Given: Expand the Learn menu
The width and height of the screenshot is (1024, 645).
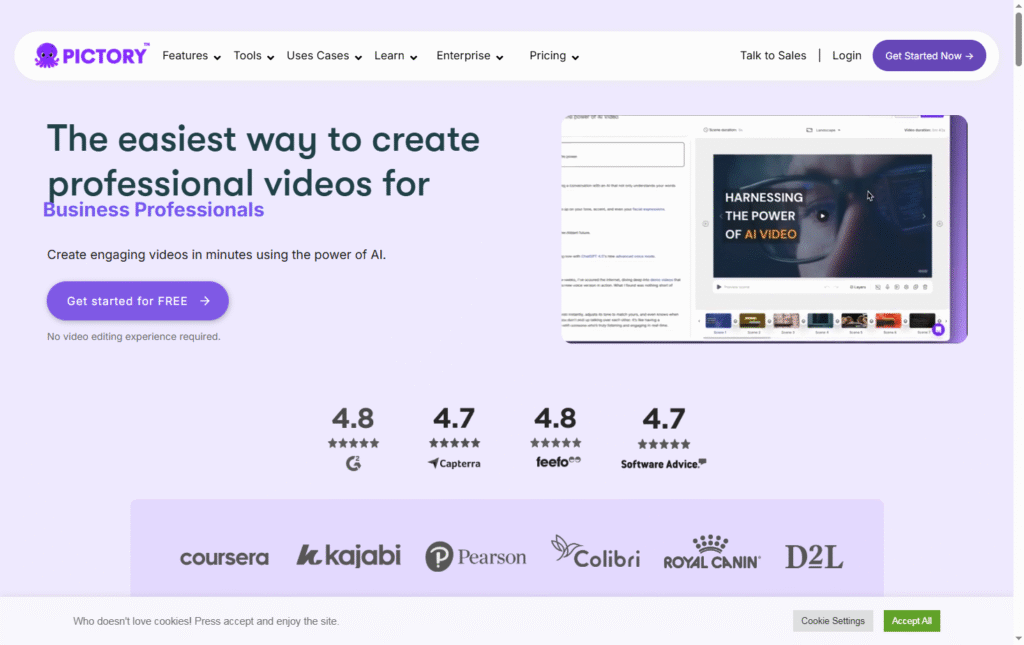Looking at the screenshot, I should tap(395, 56).
